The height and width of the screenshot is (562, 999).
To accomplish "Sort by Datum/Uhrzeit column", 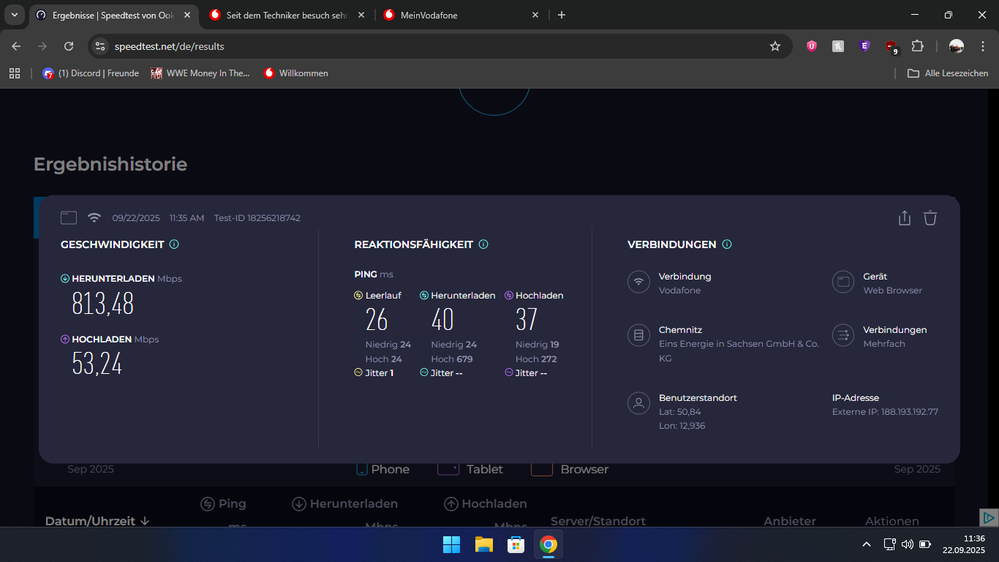I will tap(97, 521).
